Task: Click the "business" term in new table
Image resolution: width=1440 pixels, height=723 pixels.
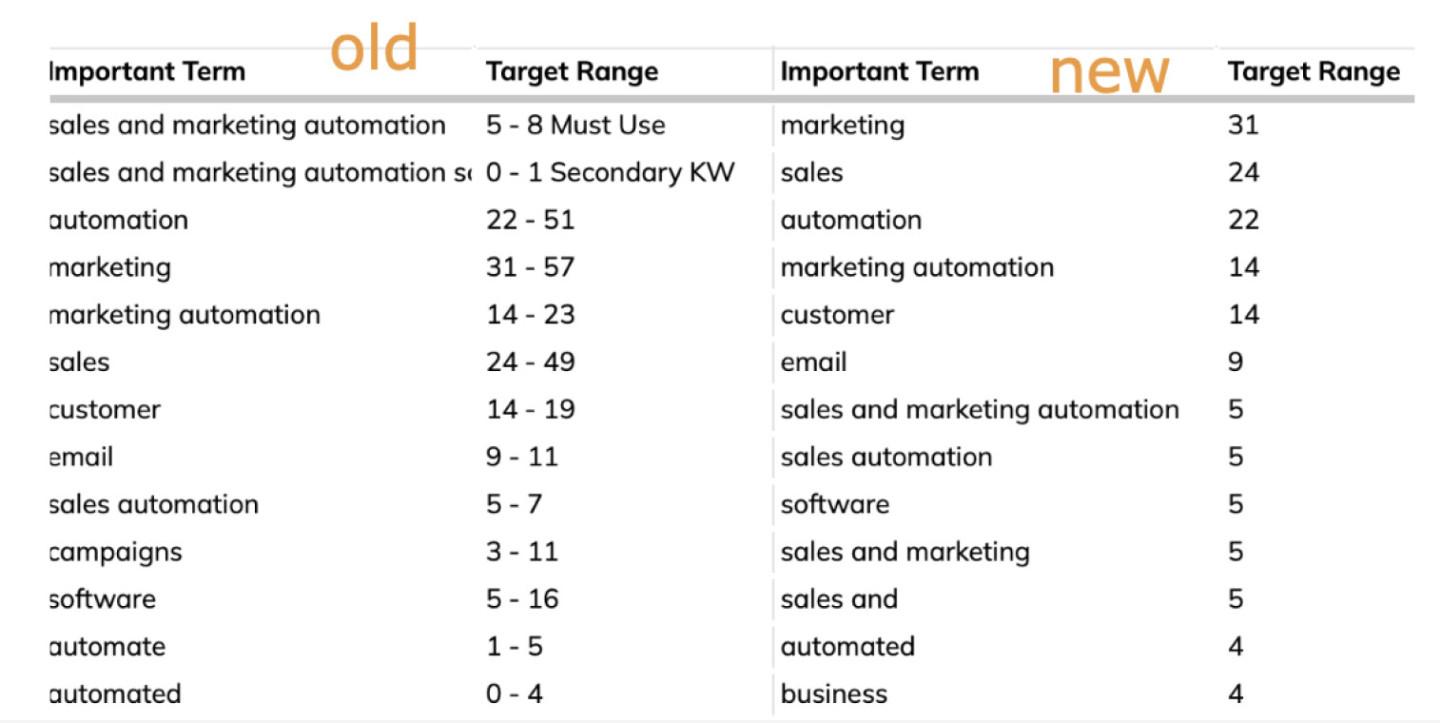Action: click(833, 694)
